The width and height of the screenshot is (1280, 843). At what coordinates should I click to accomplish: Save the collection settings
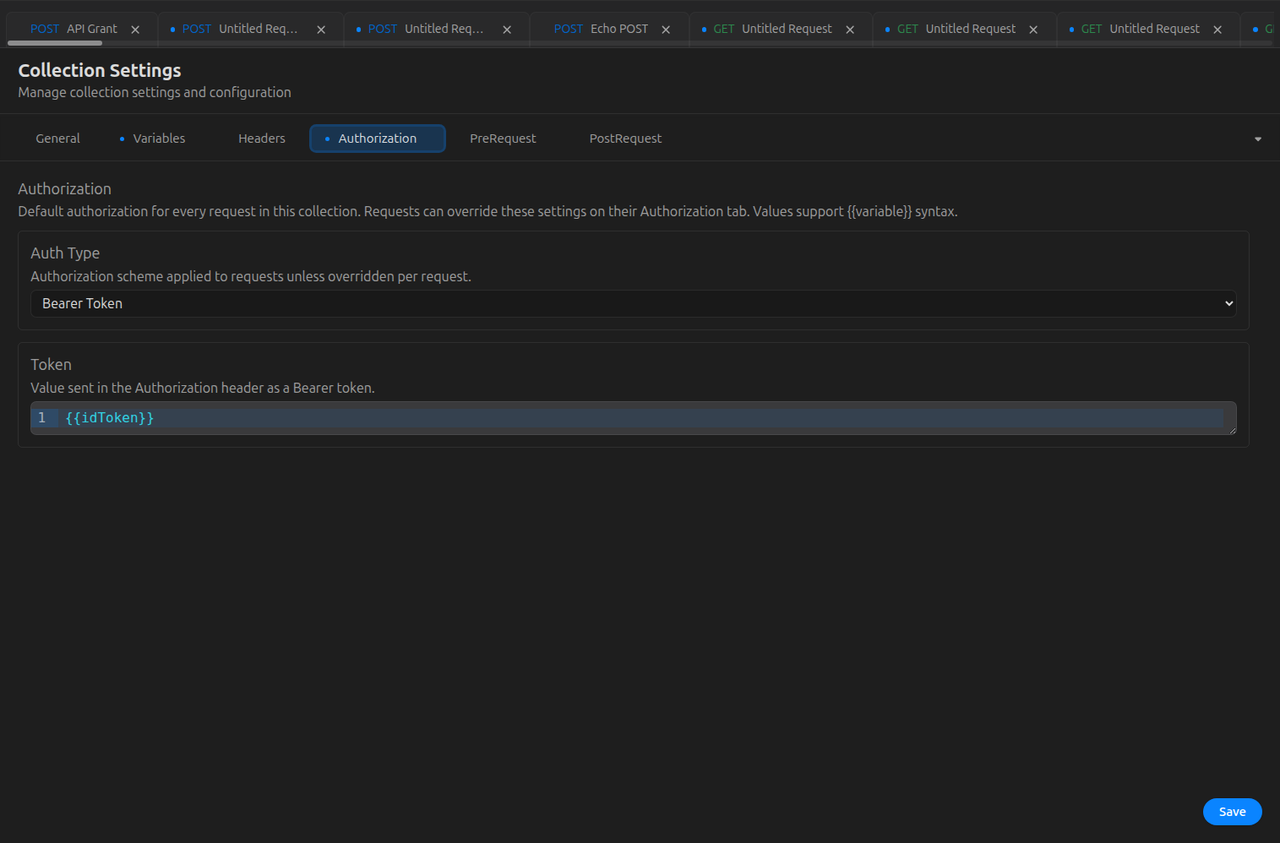coord(1232,811)
